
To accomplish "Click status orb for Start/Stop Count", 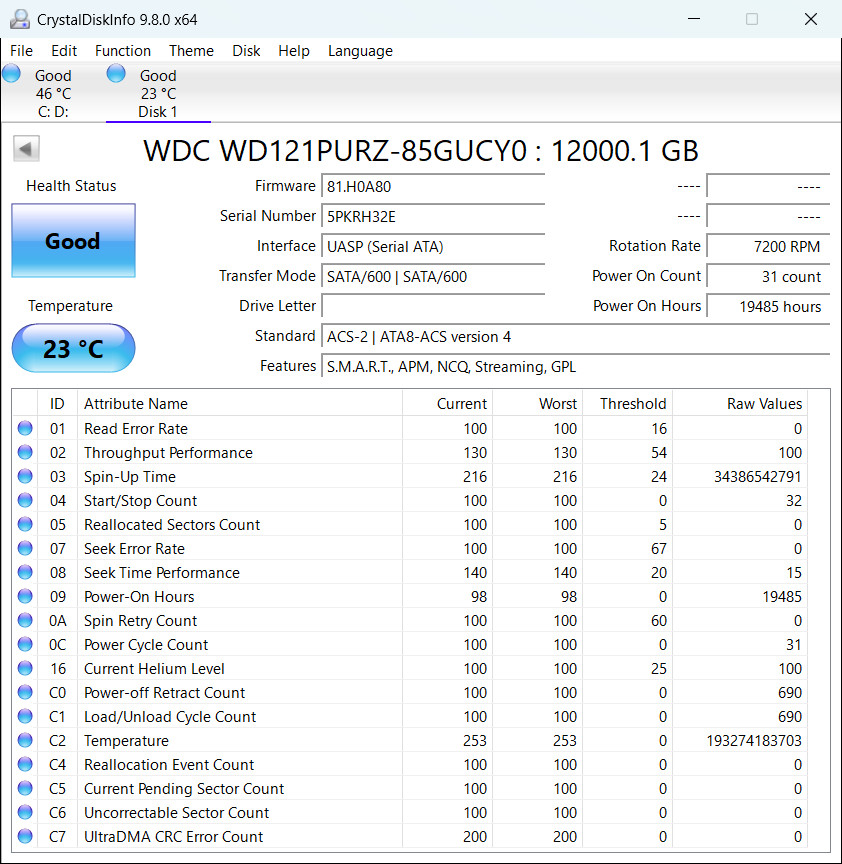I will click(25, 500).
